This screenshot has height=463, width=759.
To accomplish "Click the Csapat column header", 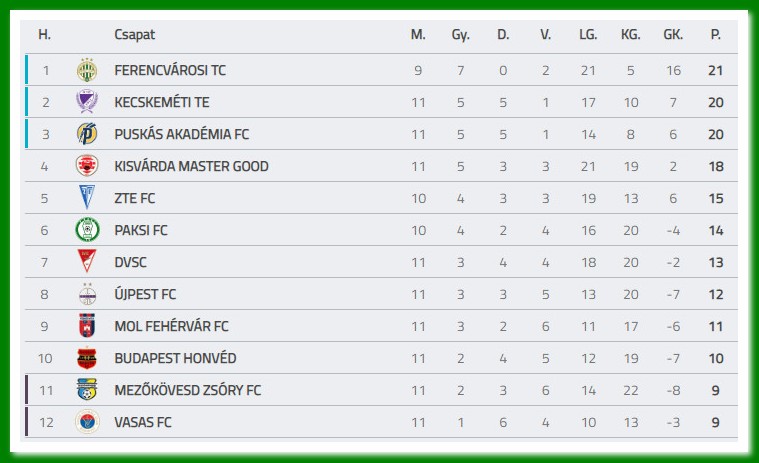I will [x=134, y=34].
